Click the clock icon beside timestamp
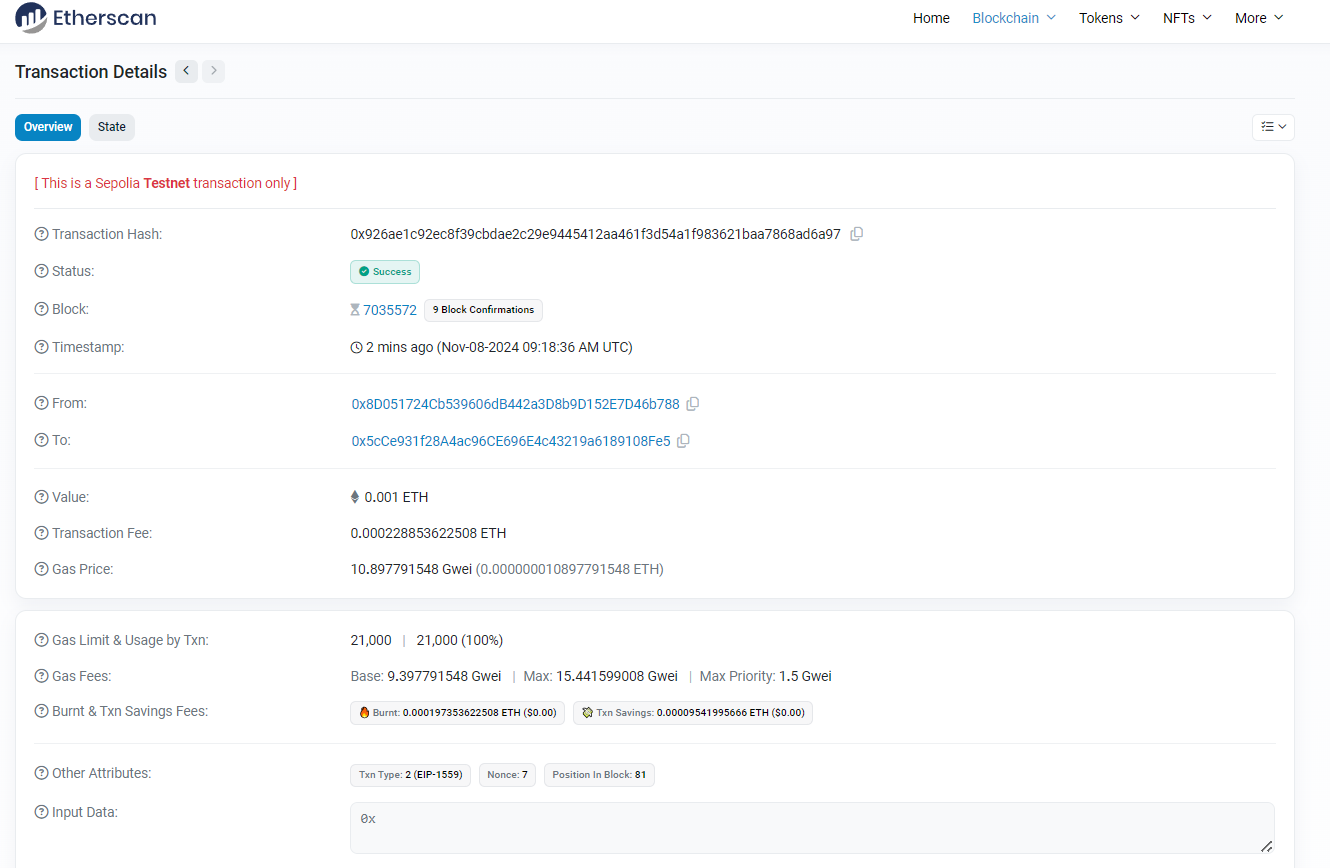The height and width of the screenshot is (868, 1330). (356, 348)
